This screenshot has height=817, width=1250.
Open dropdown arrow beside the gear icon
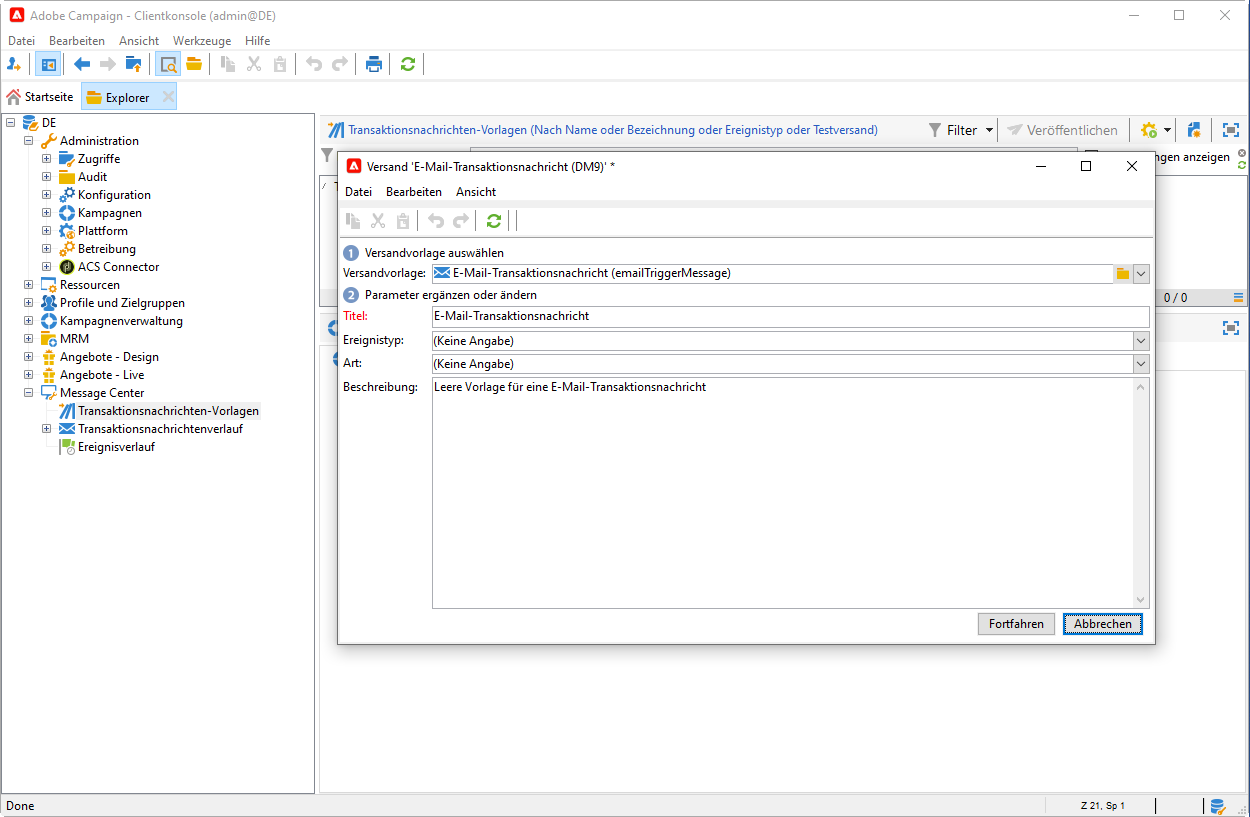[1167, 131]
